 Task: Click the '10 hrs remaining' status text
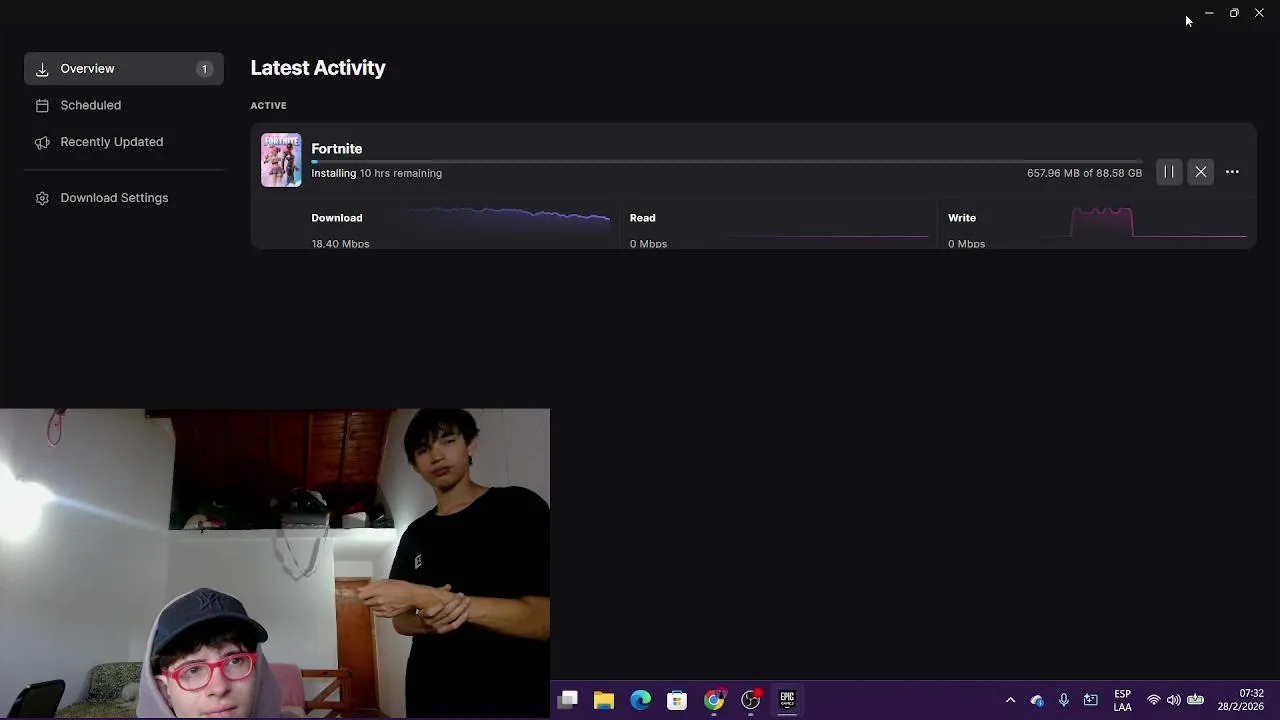tap(400, 173)
